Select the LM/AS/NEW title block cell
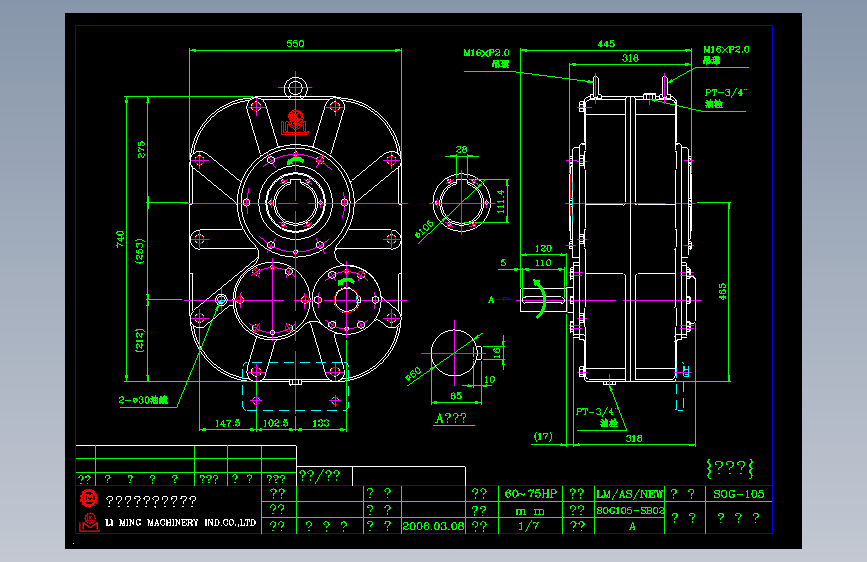 pos(629,494)
